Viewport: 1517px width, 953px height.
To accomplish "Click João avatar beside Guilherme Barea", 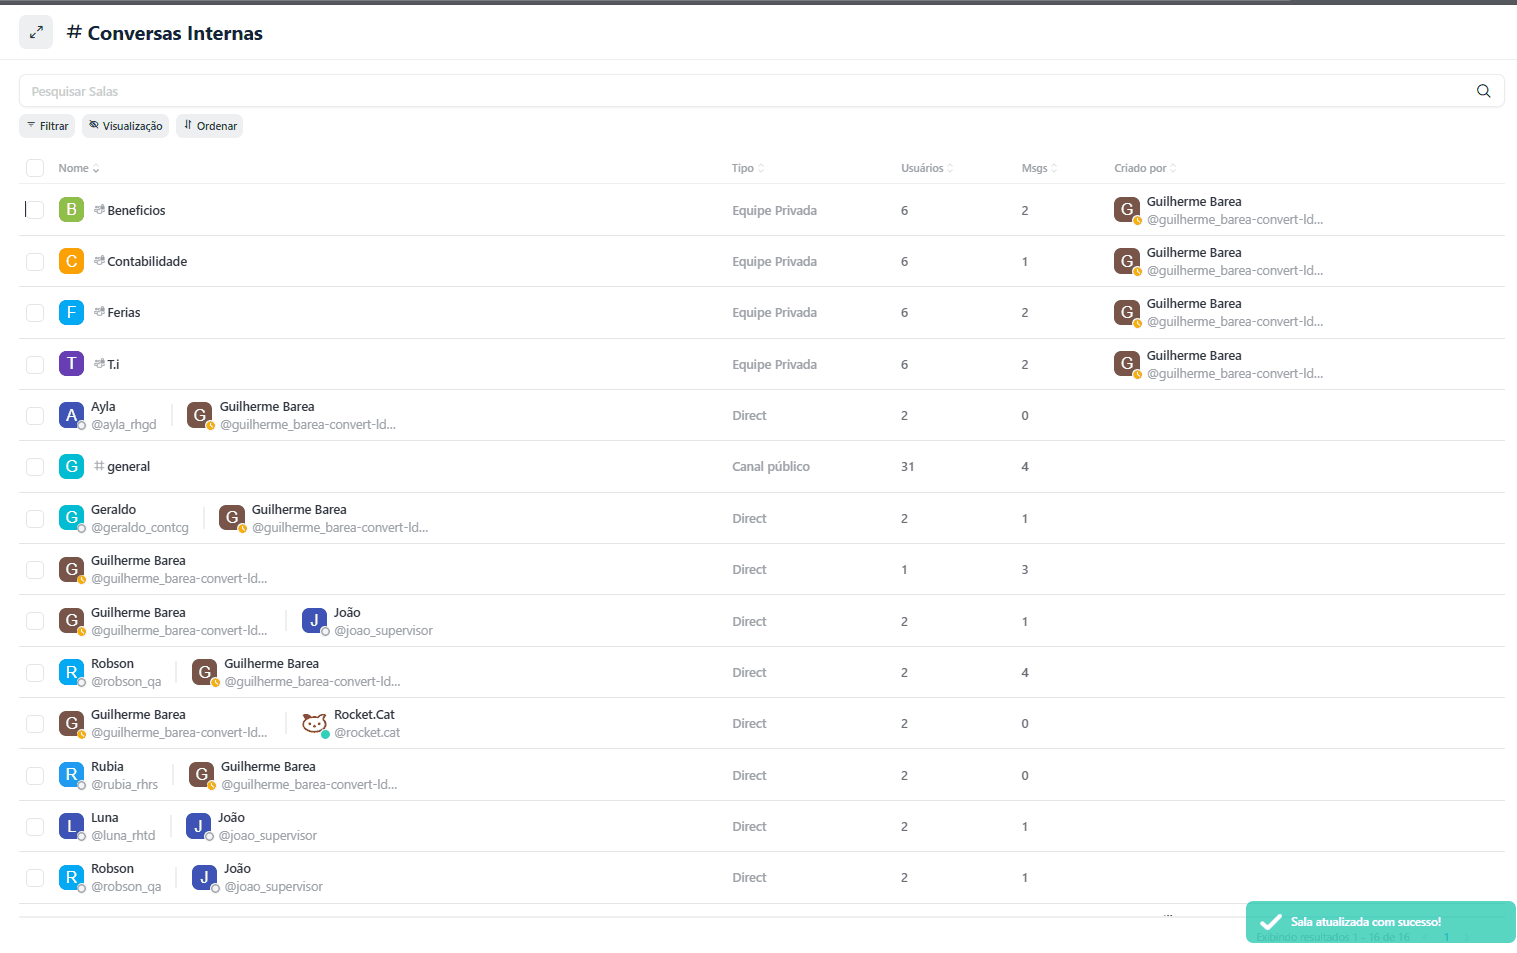I will [x=314, y=621].
